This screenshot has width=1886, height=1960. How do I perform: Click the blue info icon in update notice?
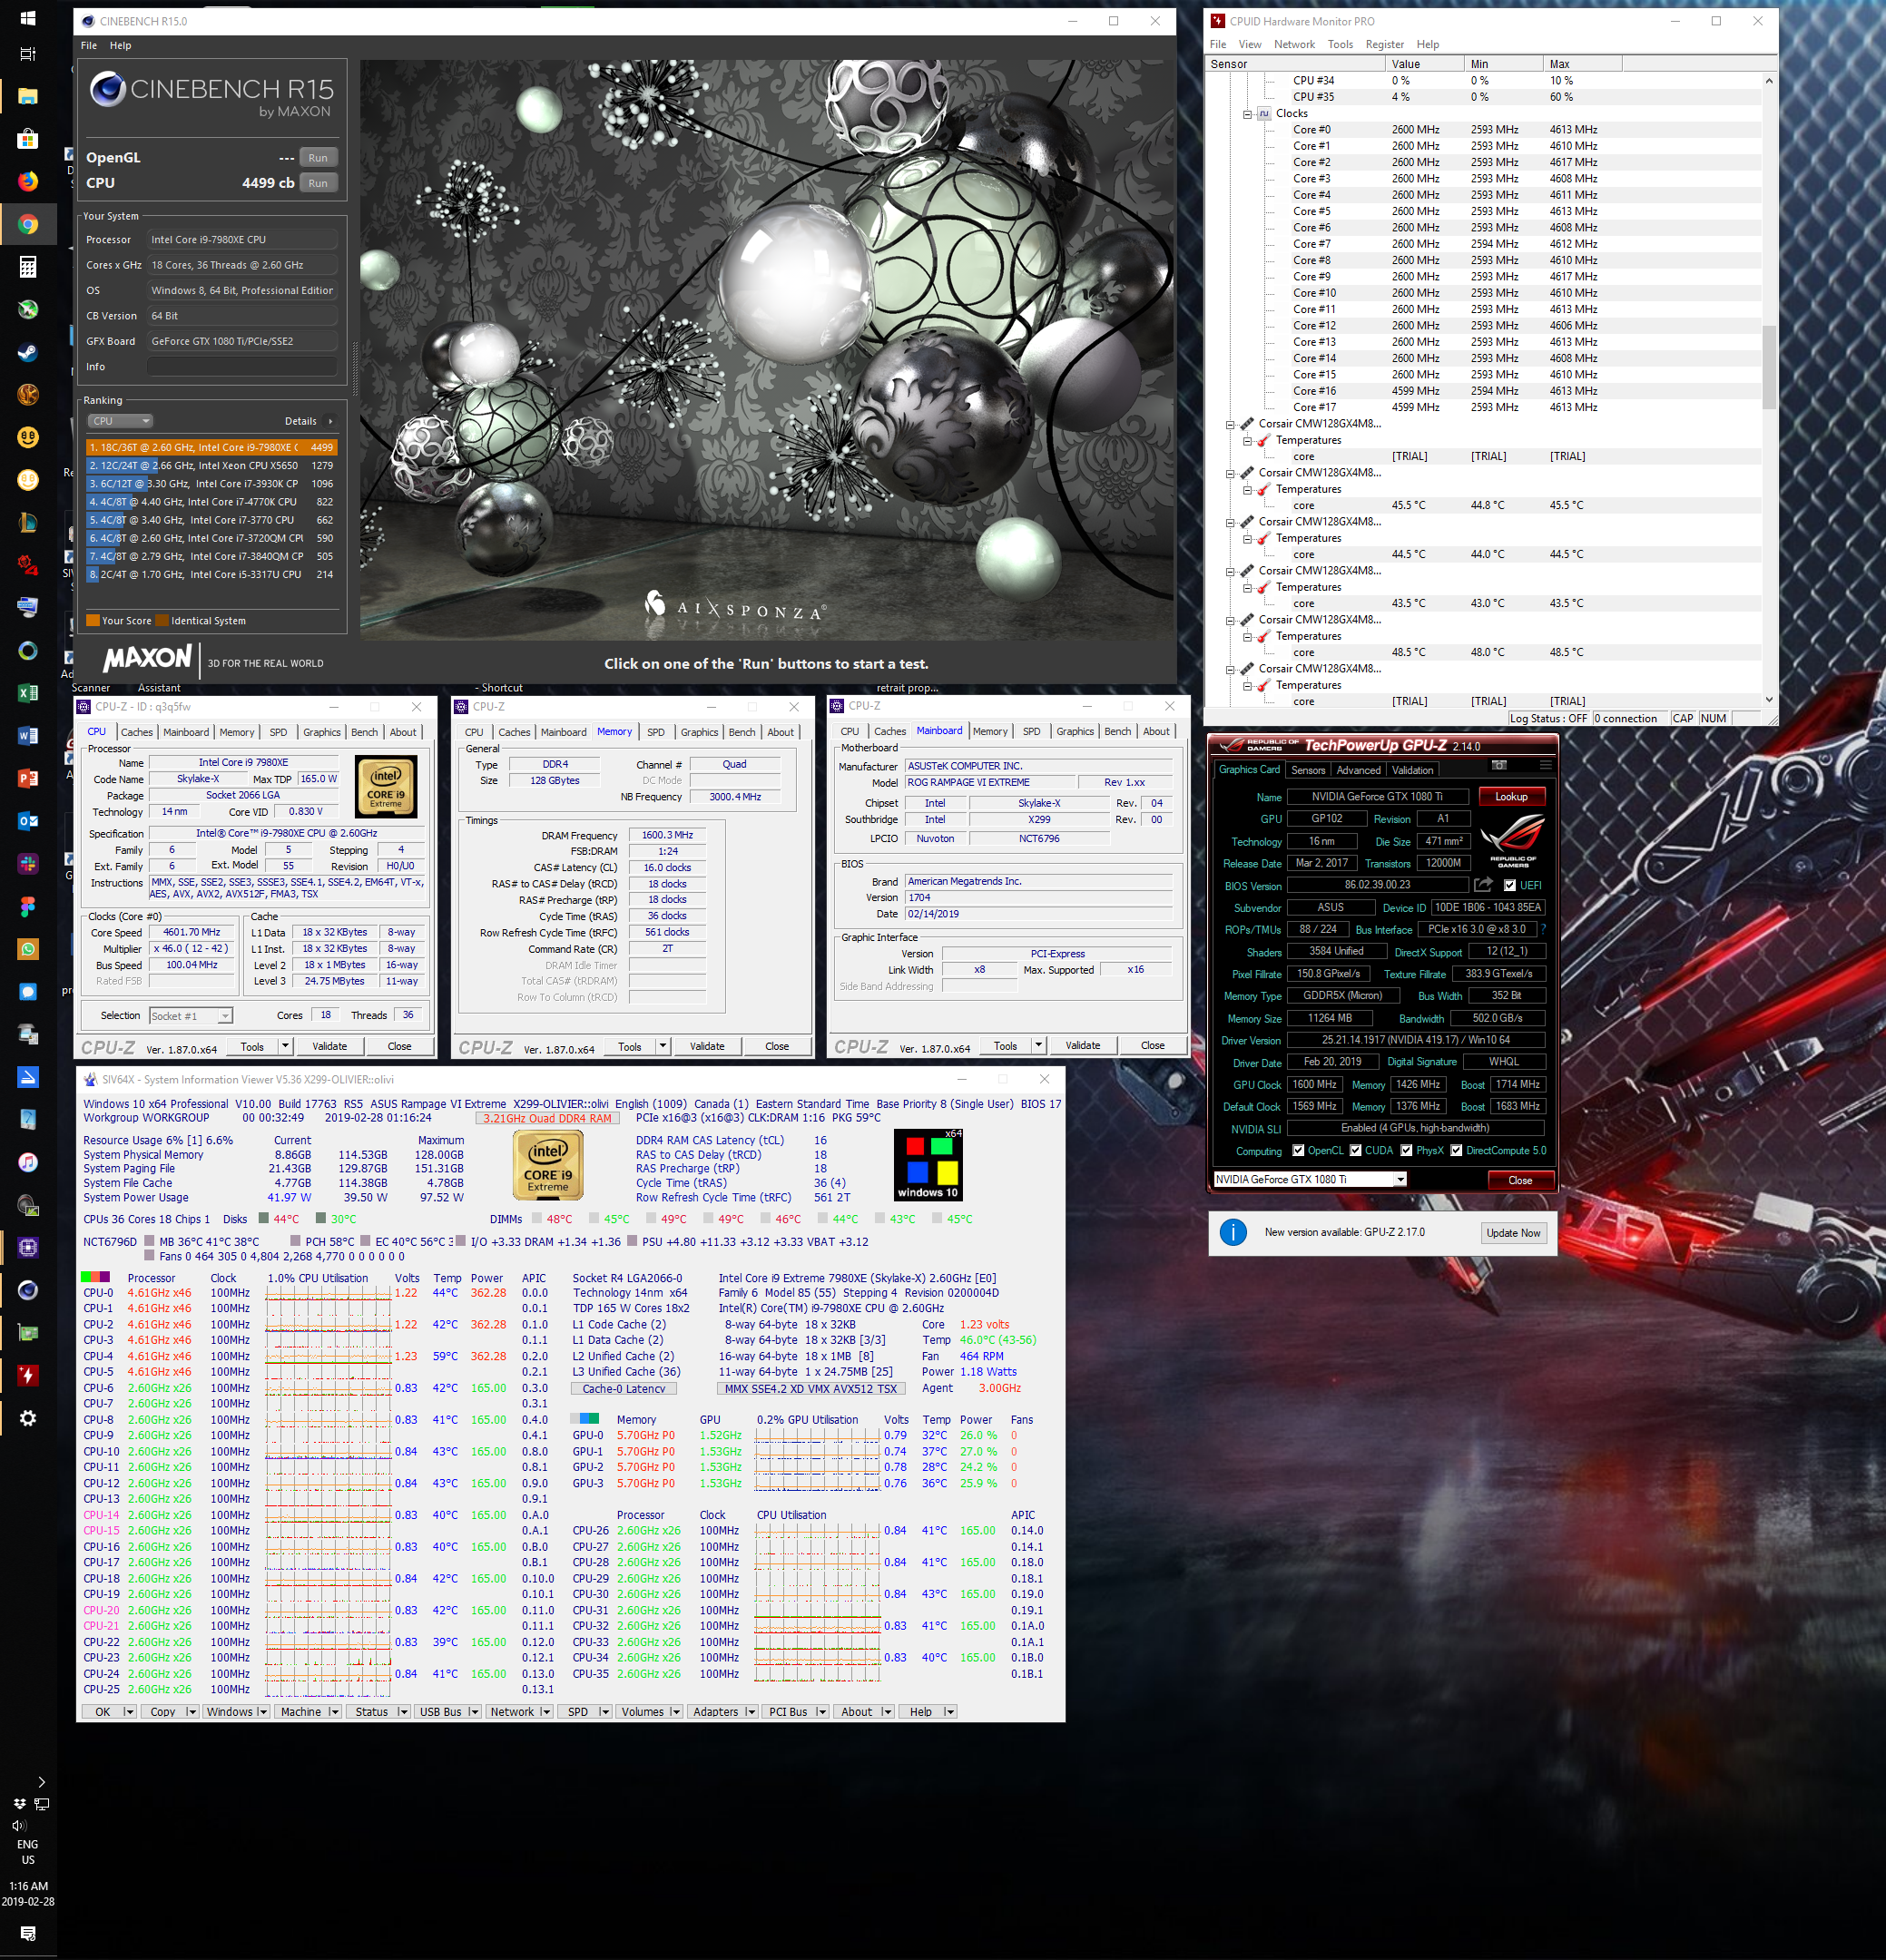[x=1233, y=1232]
